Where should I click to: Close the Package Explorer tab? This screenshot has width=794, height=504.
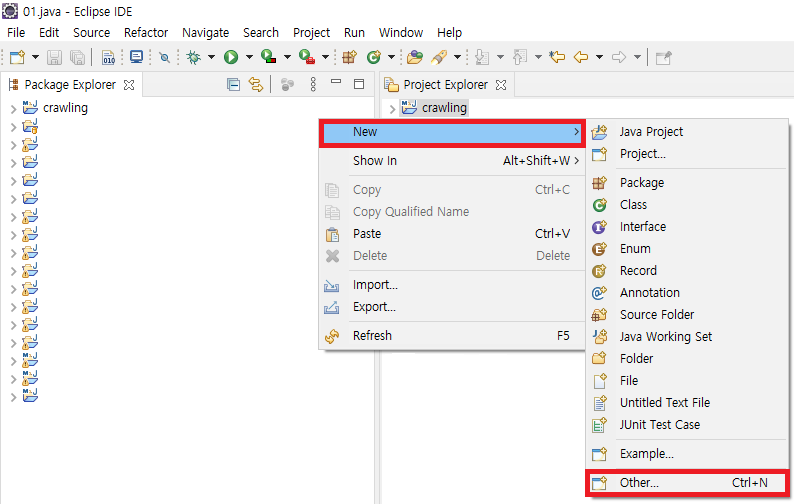129,85
